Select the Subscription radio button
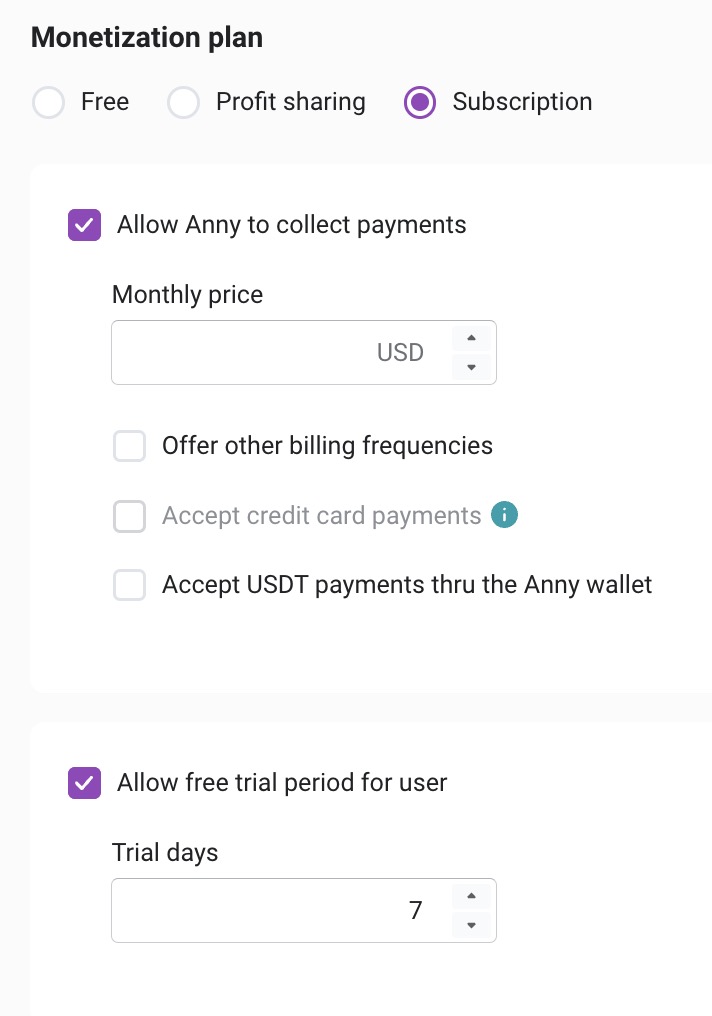This screenshot has height=1016, width=712. coord(420,103)
